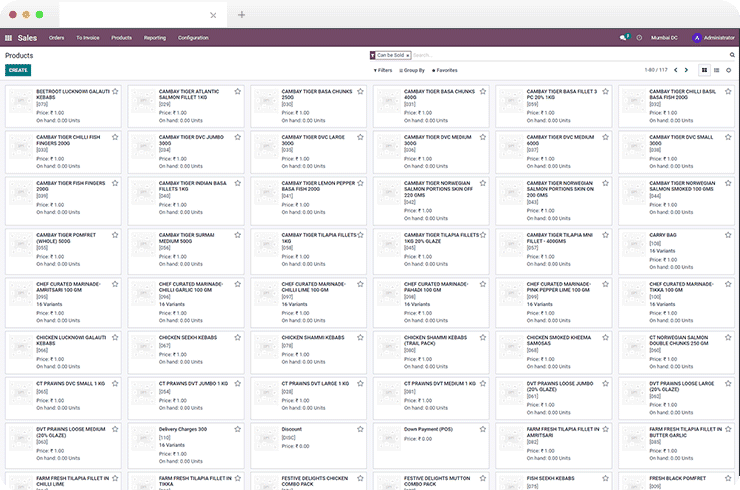Click the Chicken Lucknowi Galauti Kebabs thumbnail
This screenshot has height=490, width=740.
coord(21,347)
